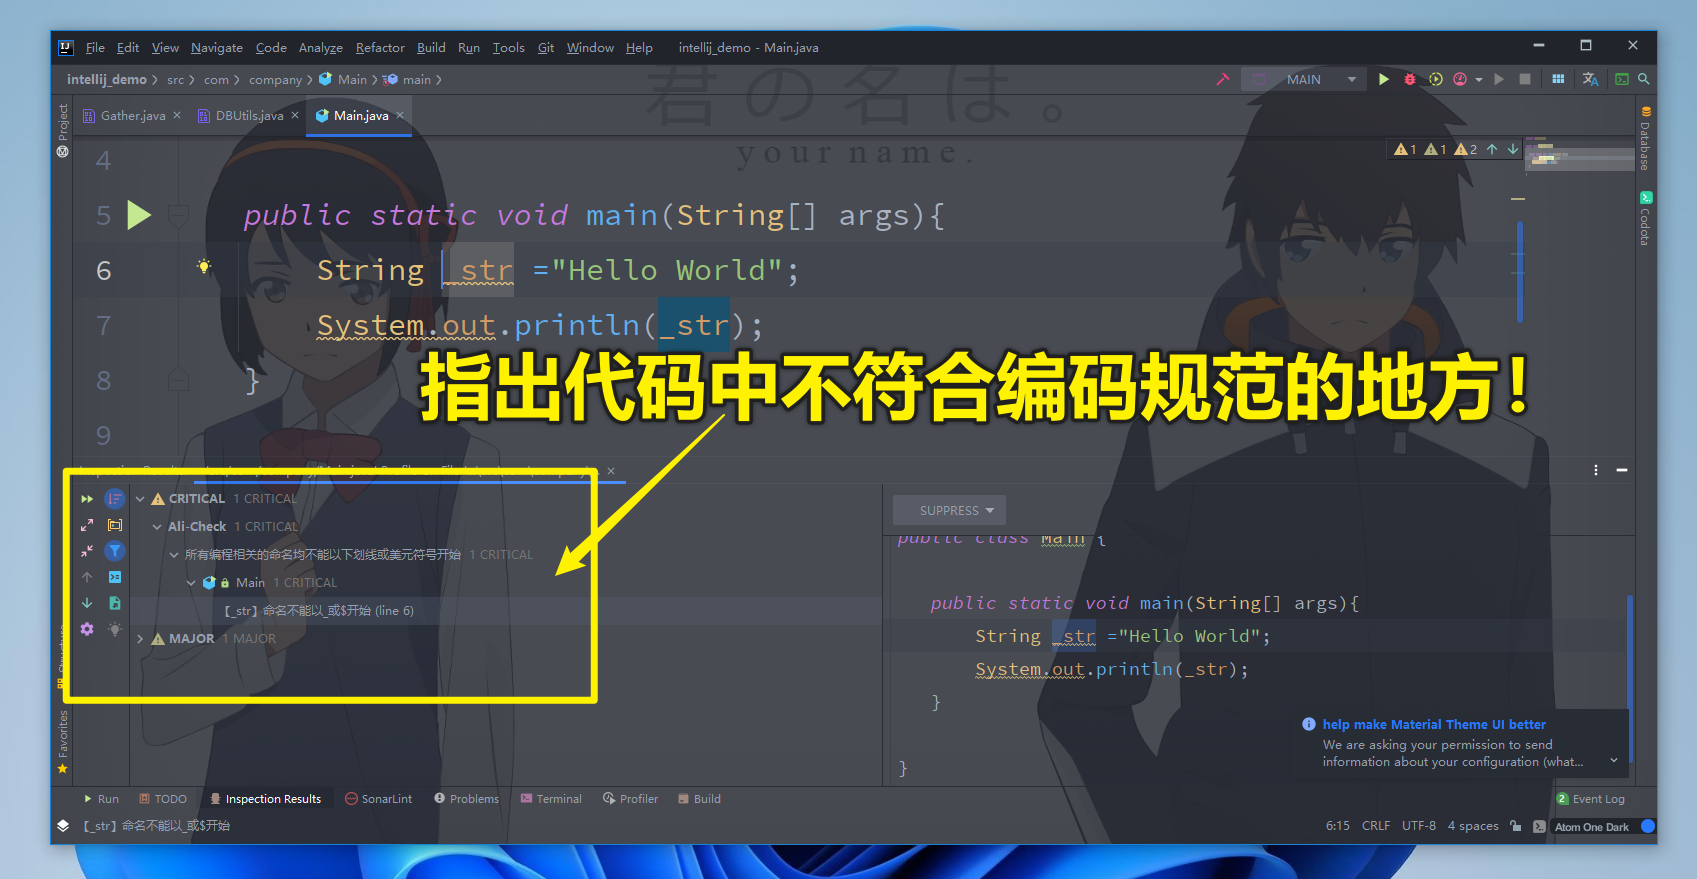The width and height of the screenshot is (1697, 879).
Task: Open the Database side panel
Action: click(x=1645, y=138)
